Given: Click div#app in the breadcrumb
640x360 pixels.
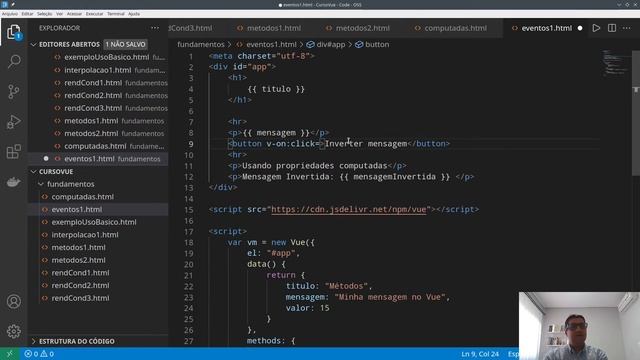Looking at the screenshot, I should click(331, 44).
